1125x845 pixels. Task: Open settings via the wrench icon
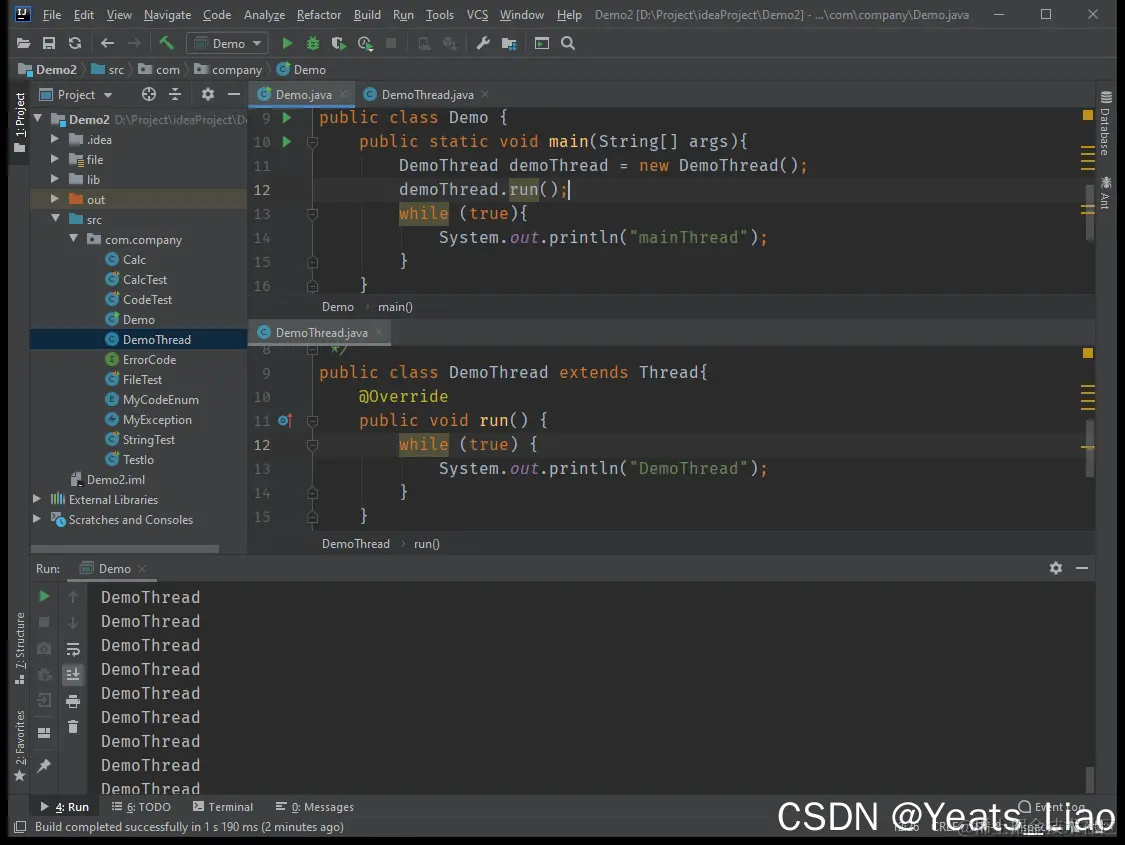[x=483, y=44]
